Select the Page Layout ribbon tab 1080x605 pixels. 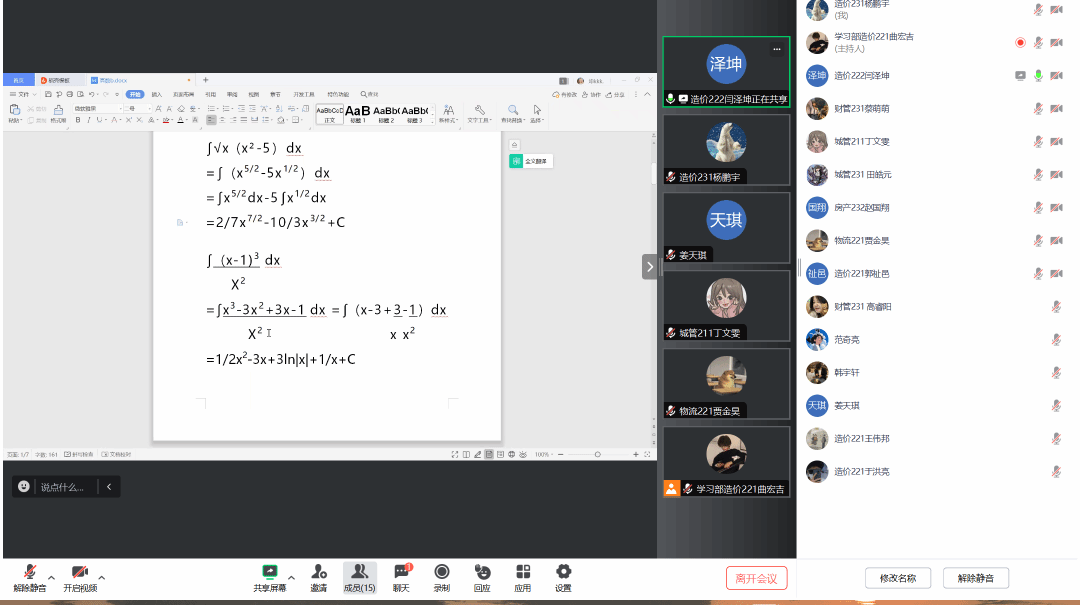[183, 94]
